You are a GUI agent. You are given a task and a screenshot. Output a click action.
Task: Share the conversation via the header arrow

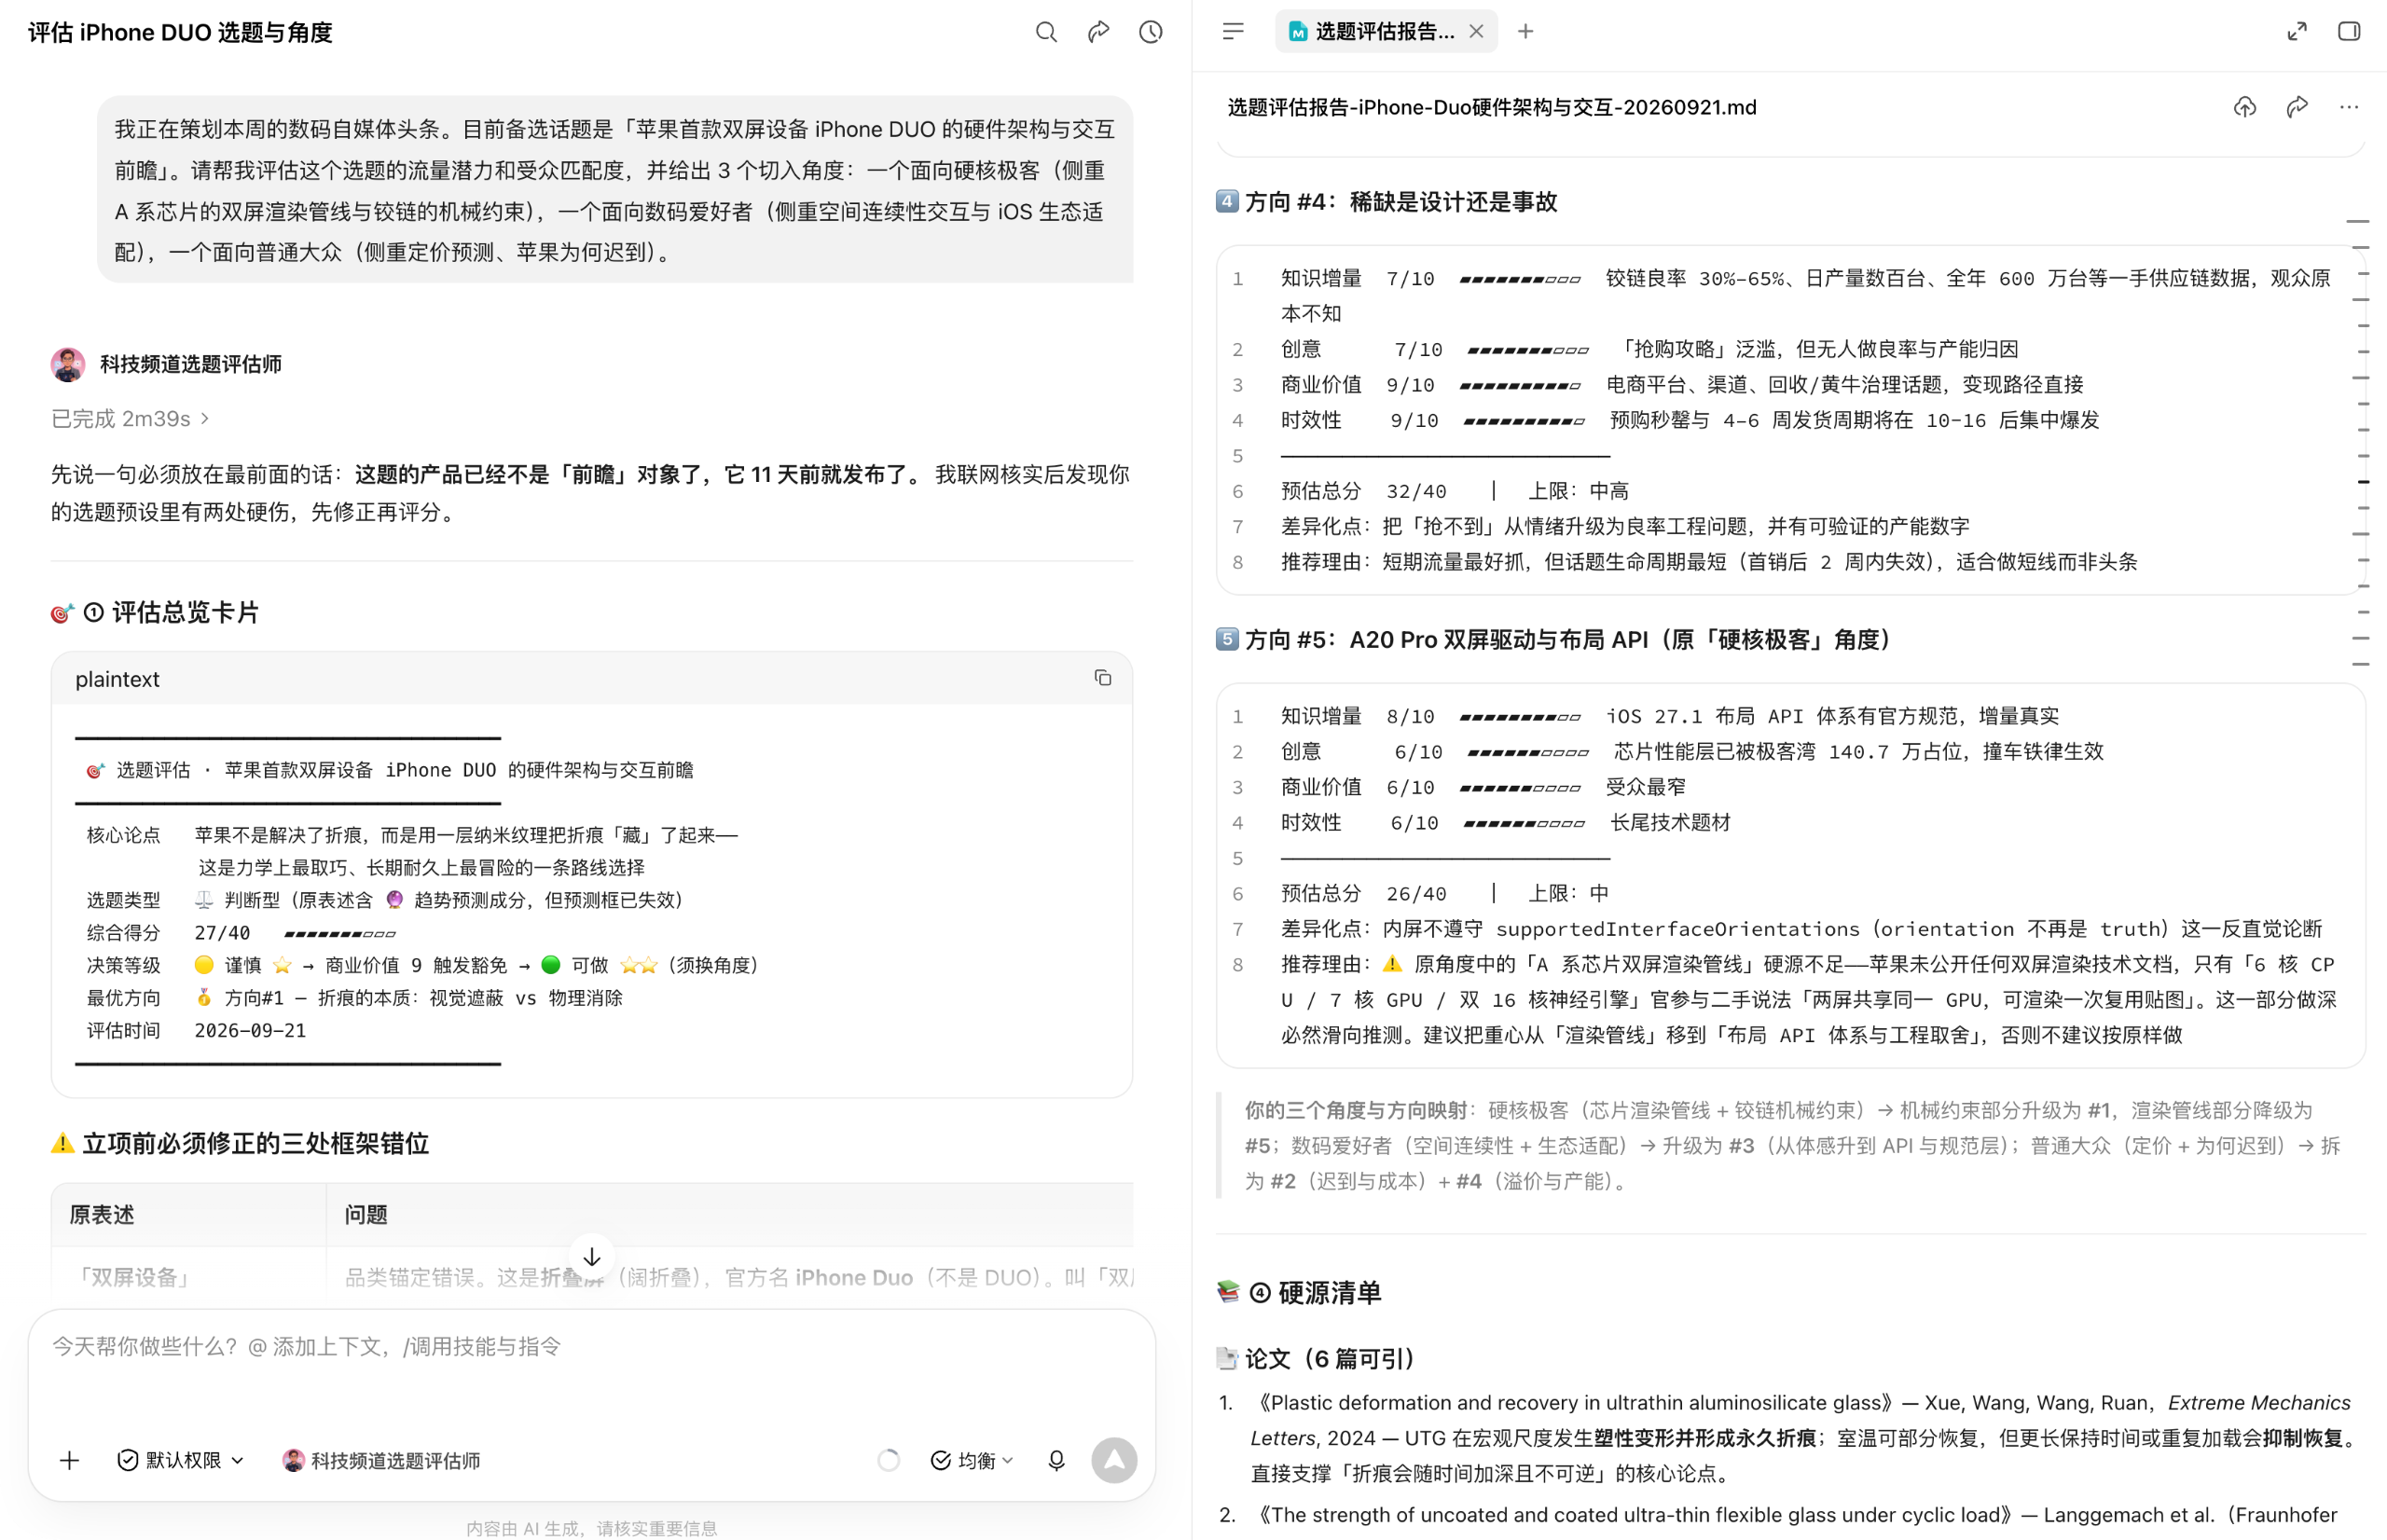point(1098,32)
